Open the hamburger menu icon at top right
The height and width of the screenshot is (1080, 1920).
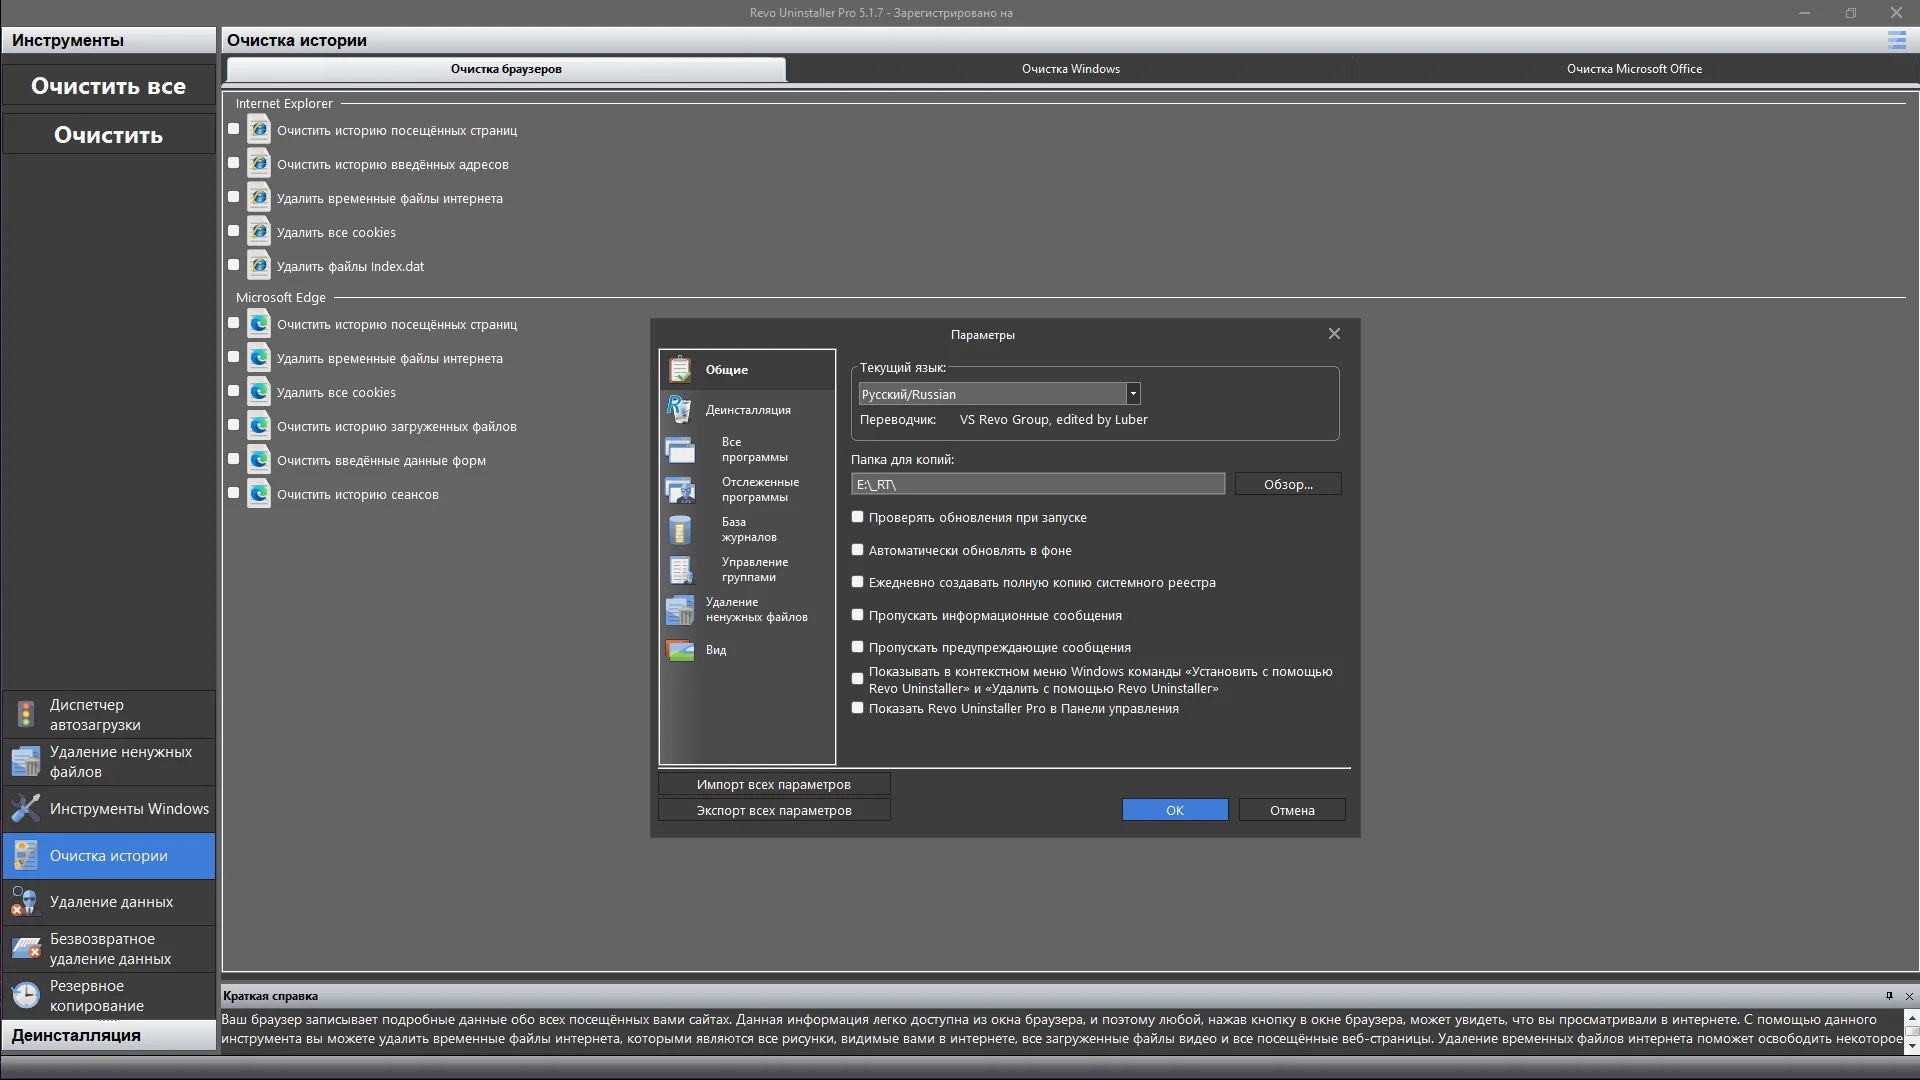[1896, 40]
